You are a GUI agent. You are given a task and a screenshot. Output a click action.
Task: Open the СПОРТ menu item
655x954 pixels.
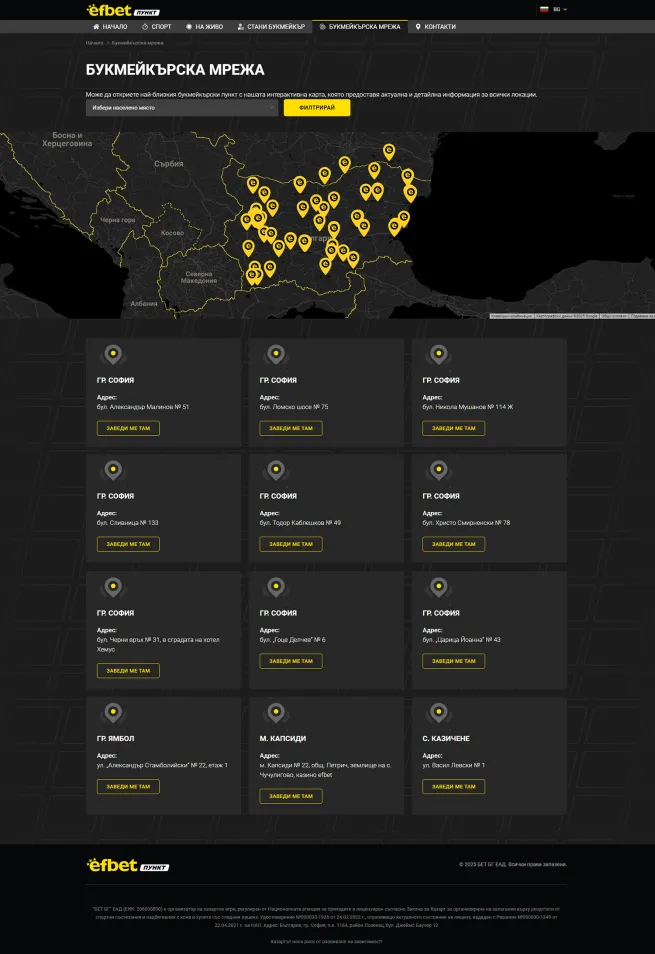156,27
